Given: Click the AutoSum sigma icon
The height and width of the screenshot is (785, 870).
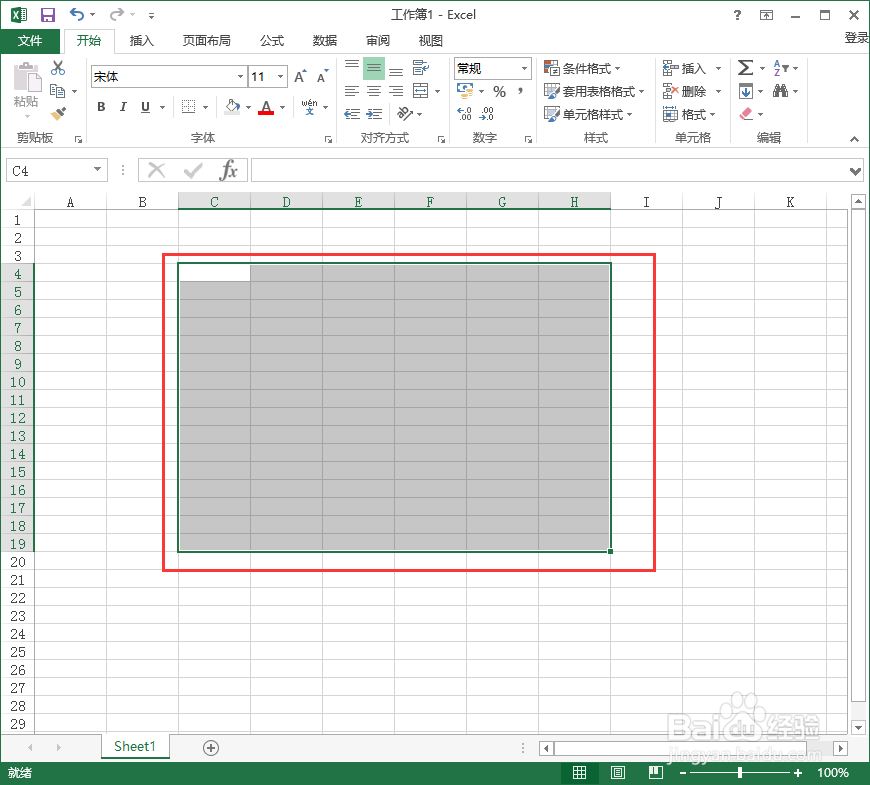Looking at the screenshot, I should [x=746, y=68].
